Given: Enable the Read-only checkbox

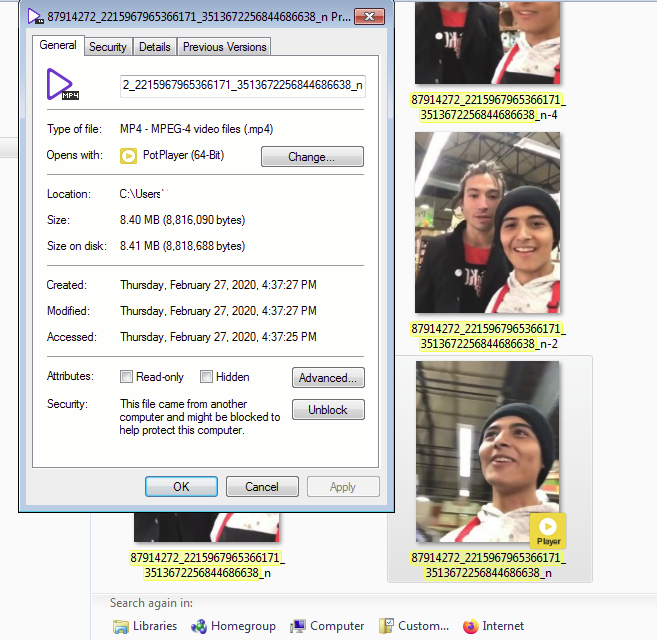Looking at the screenshot, I should tap(126, 376).
